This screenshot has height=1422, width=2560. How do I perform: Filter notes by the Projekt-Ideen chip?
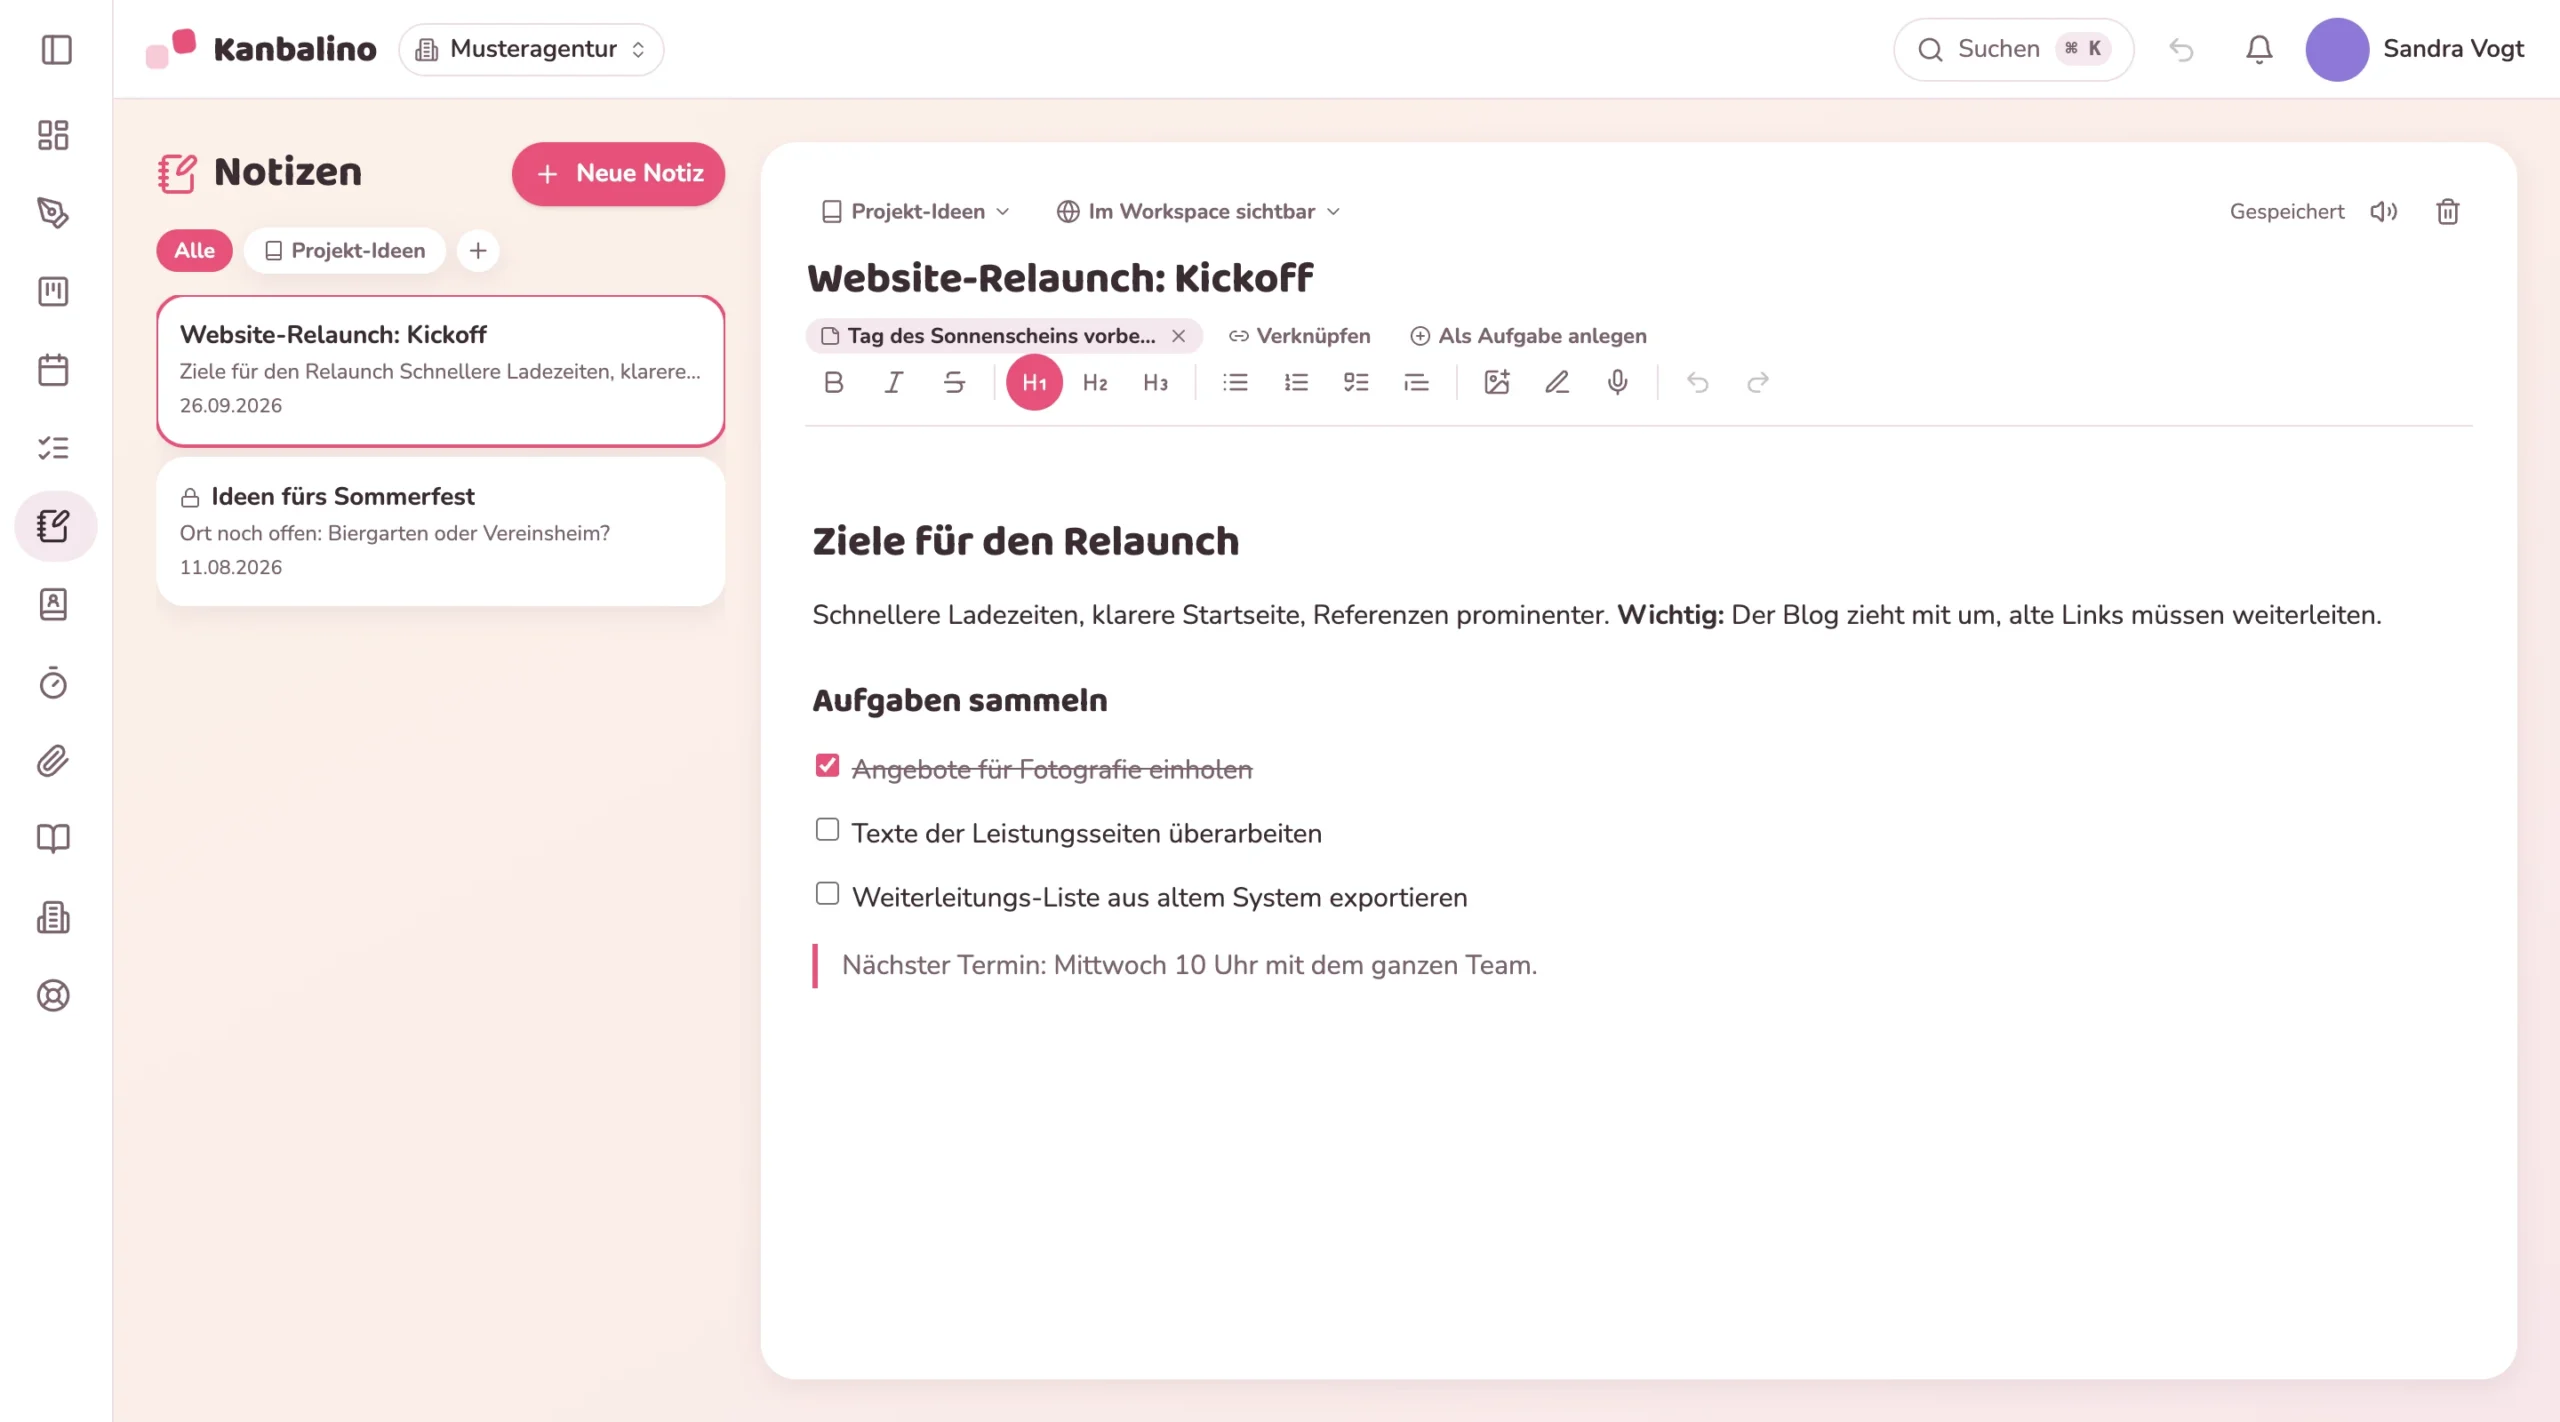[x=345, y=250]
